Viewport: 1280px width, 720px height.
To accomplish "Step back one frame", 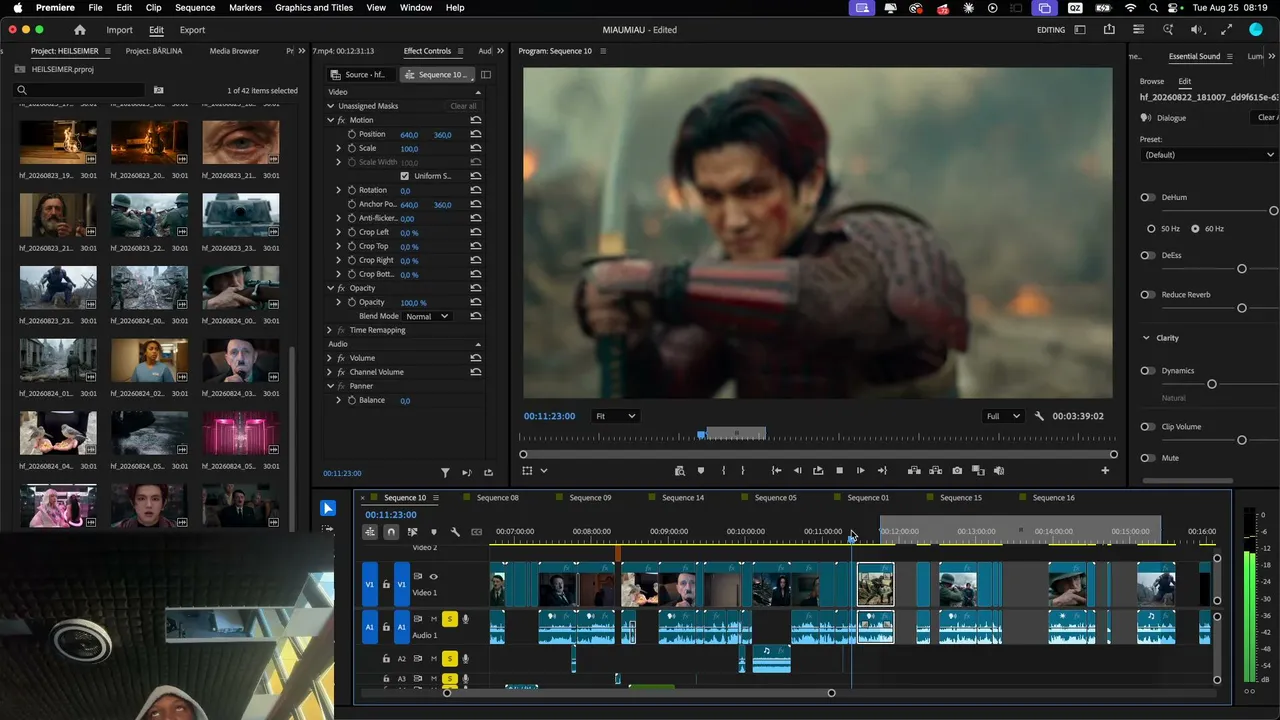I will point(797,470).
